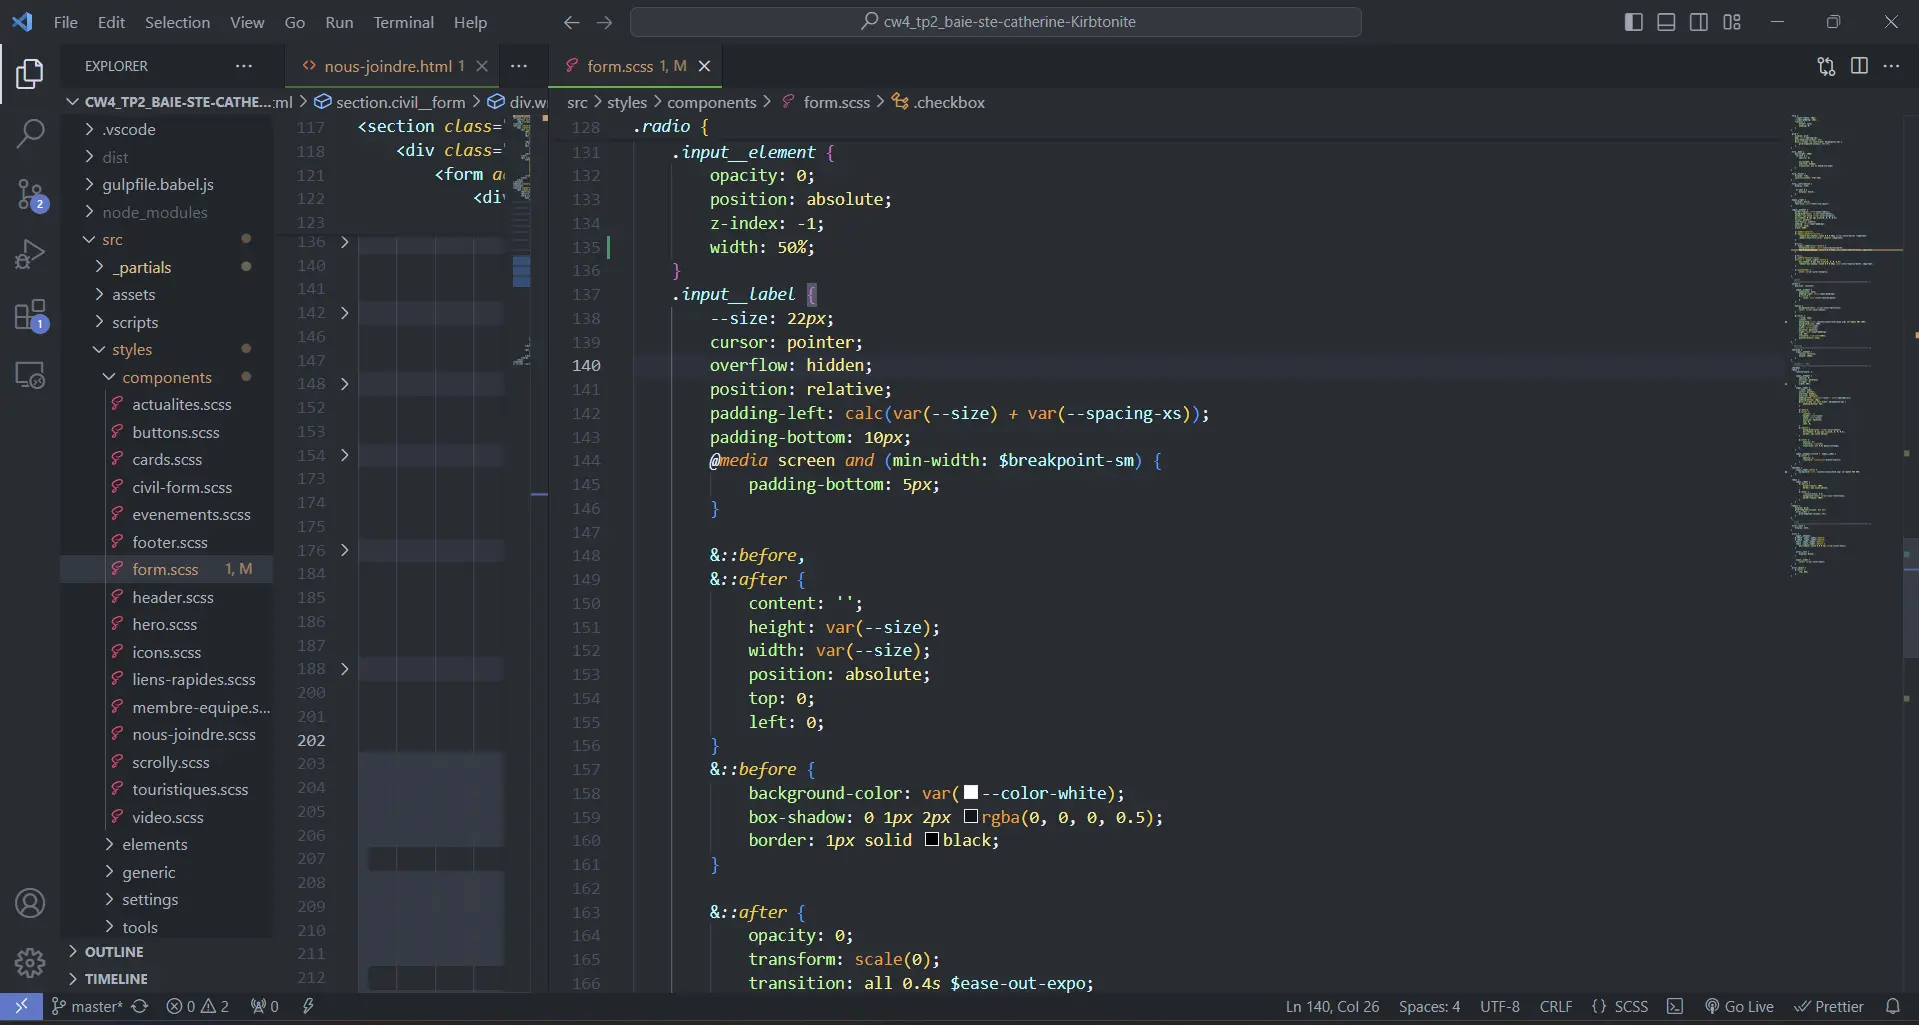Click the remote window indicator in status bar

(21, 1006)
